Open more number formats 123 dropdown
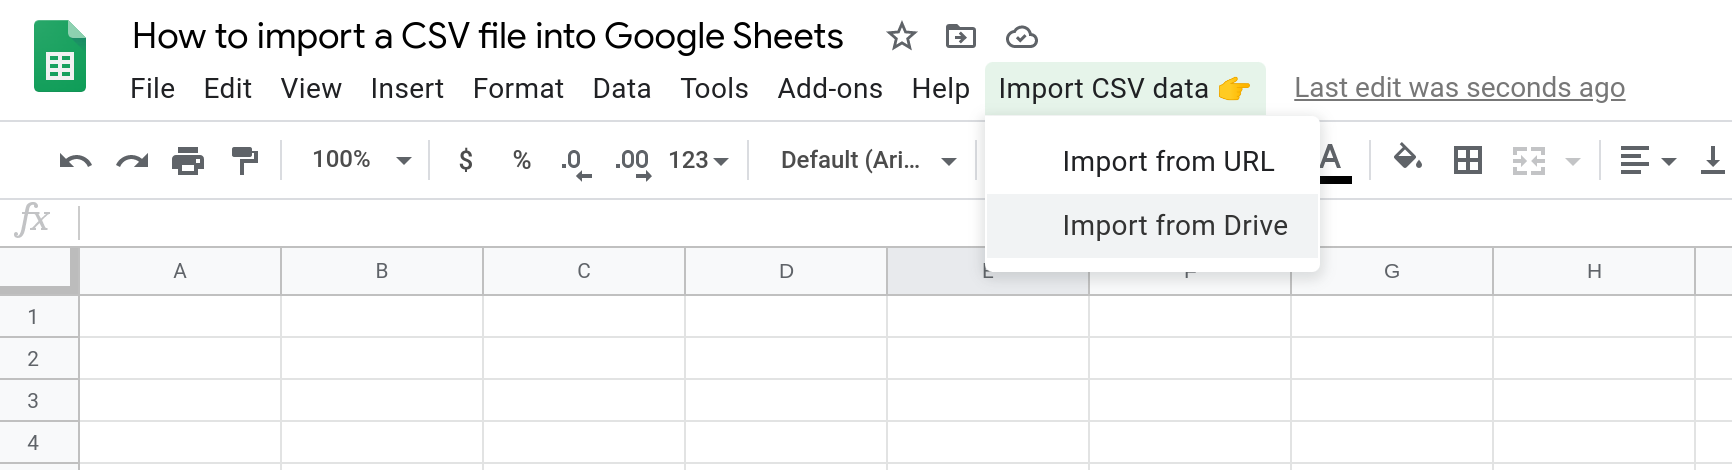 click(698, 160)
